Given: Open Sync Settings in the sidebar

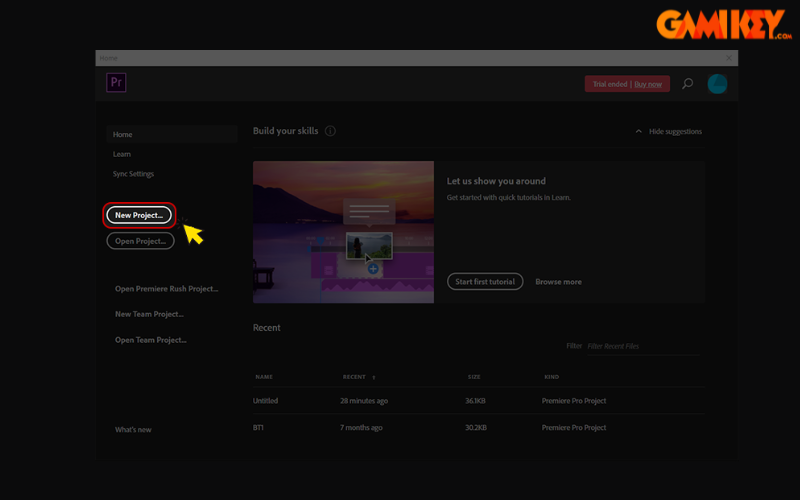Looking at the screenshot, I should click(x=133, y=174).
